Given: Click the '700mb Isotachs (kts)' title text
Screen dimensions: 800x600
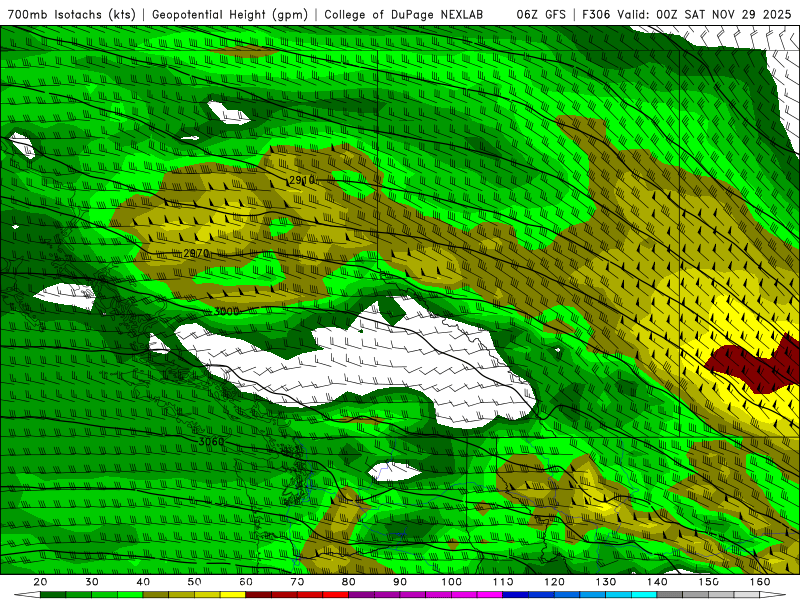Looking at the screenshot, I should pos(71,14).
